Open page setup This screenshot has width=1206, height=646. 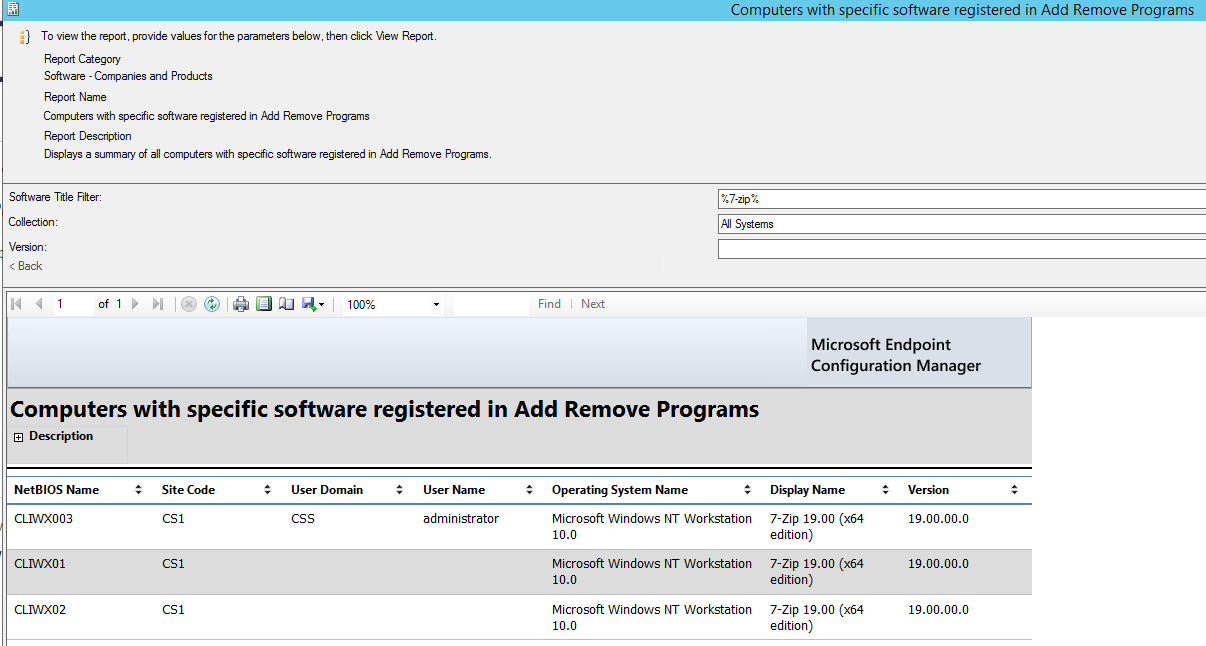(x=285, y=304)
